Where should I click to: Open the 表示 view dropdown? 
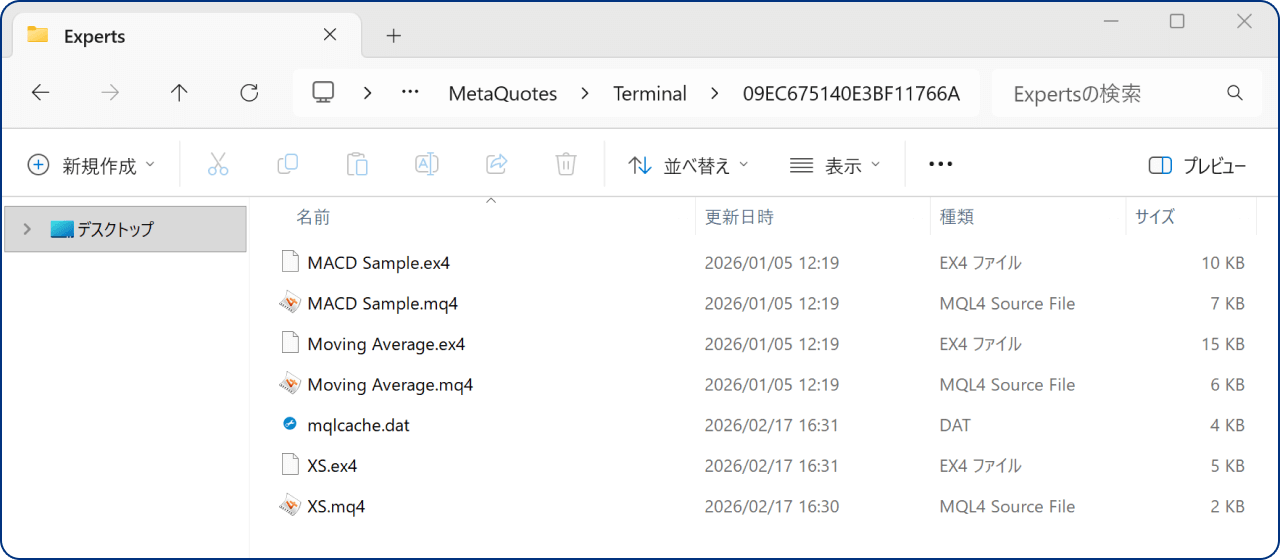[x=835, y=165]
